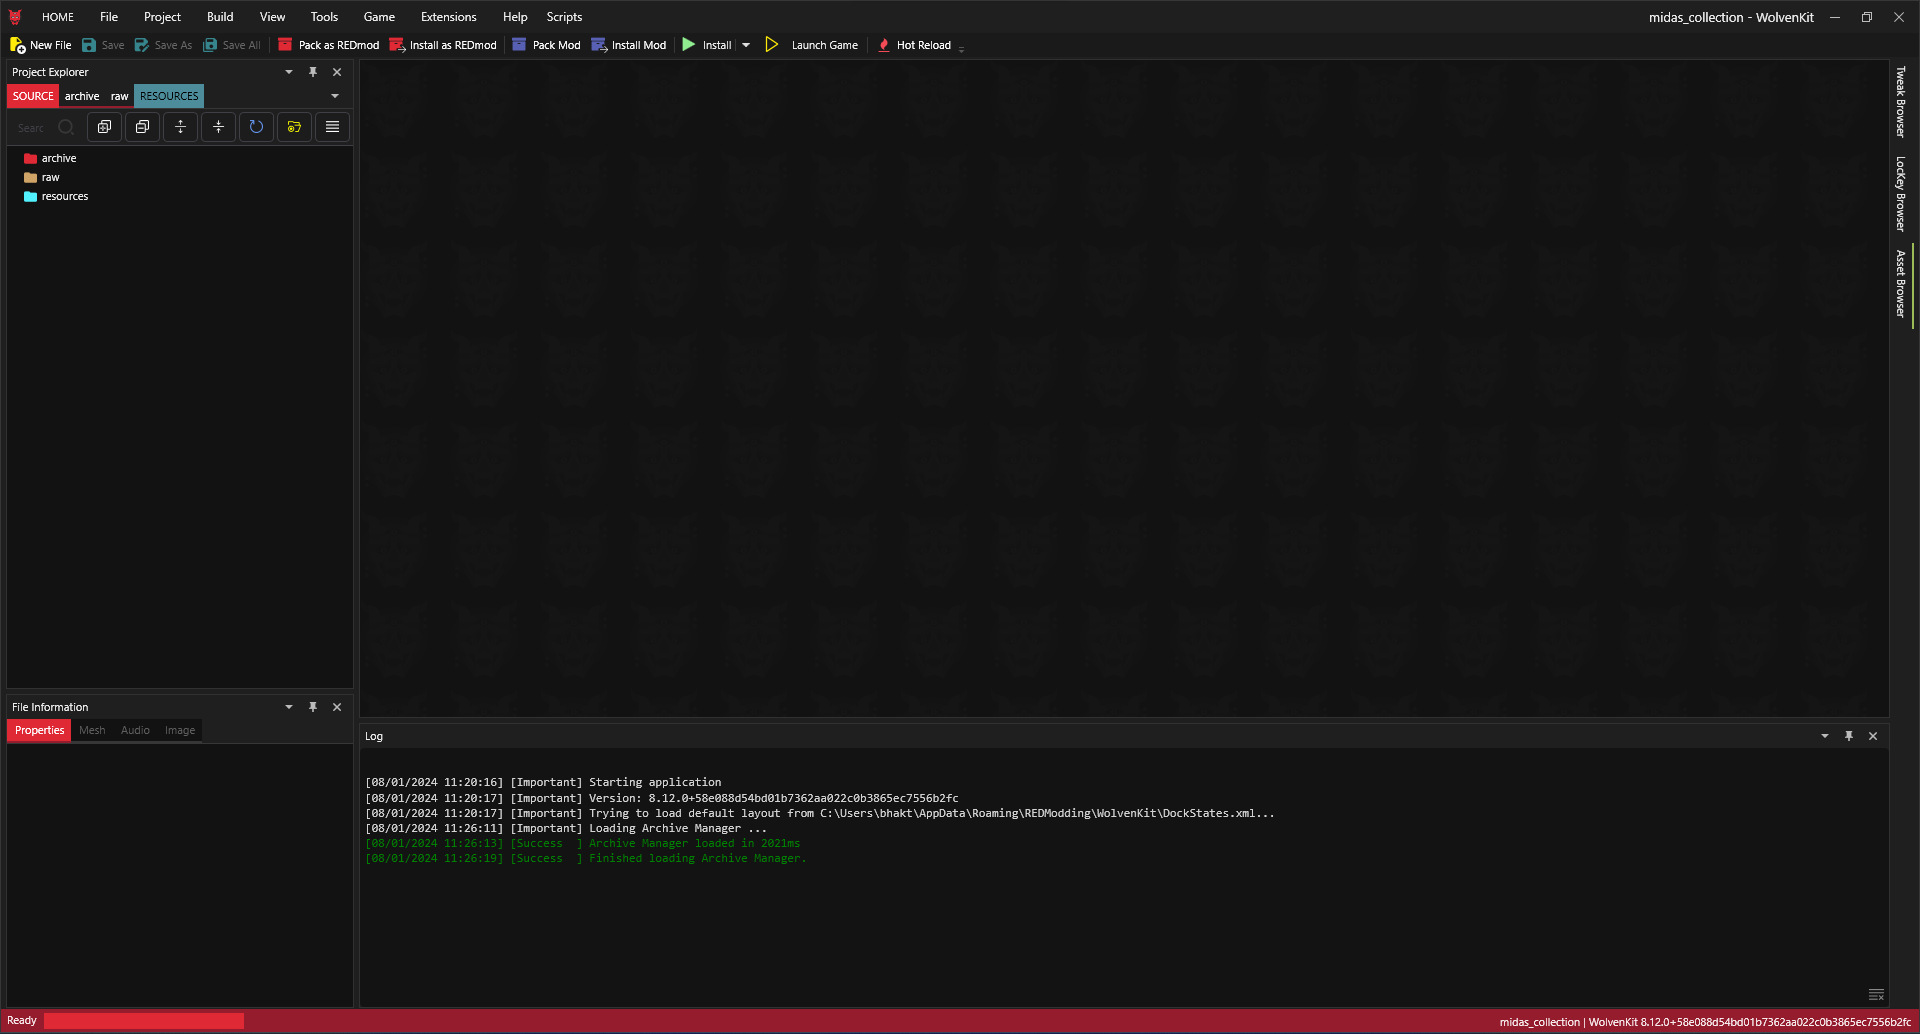Toggle pin on the Log panel

[1849, 736]
